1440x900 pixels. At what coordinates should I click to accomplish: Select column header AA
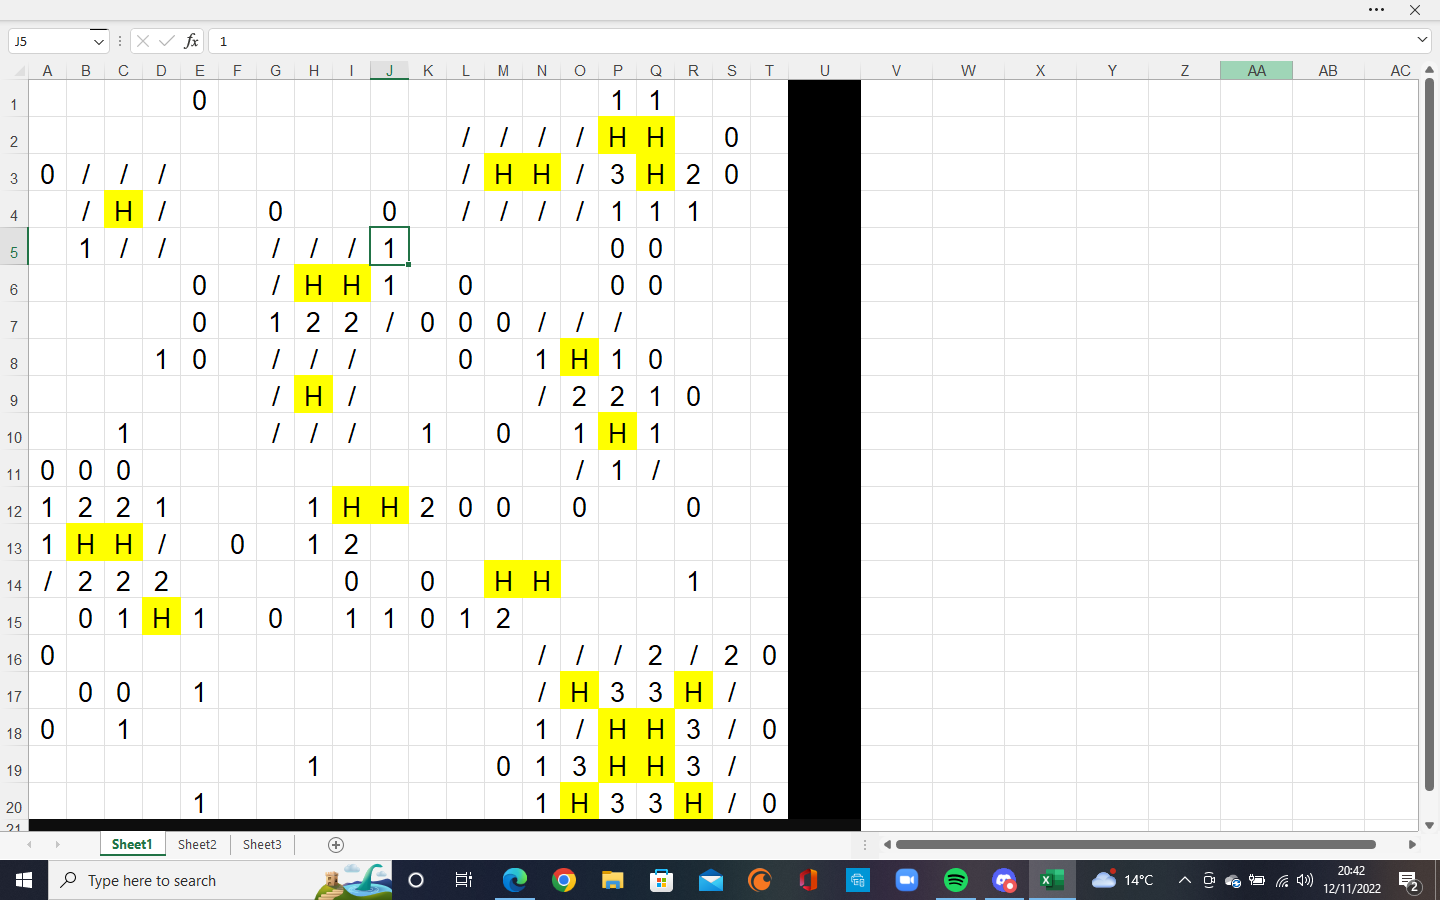click(x=1256, y=71)
